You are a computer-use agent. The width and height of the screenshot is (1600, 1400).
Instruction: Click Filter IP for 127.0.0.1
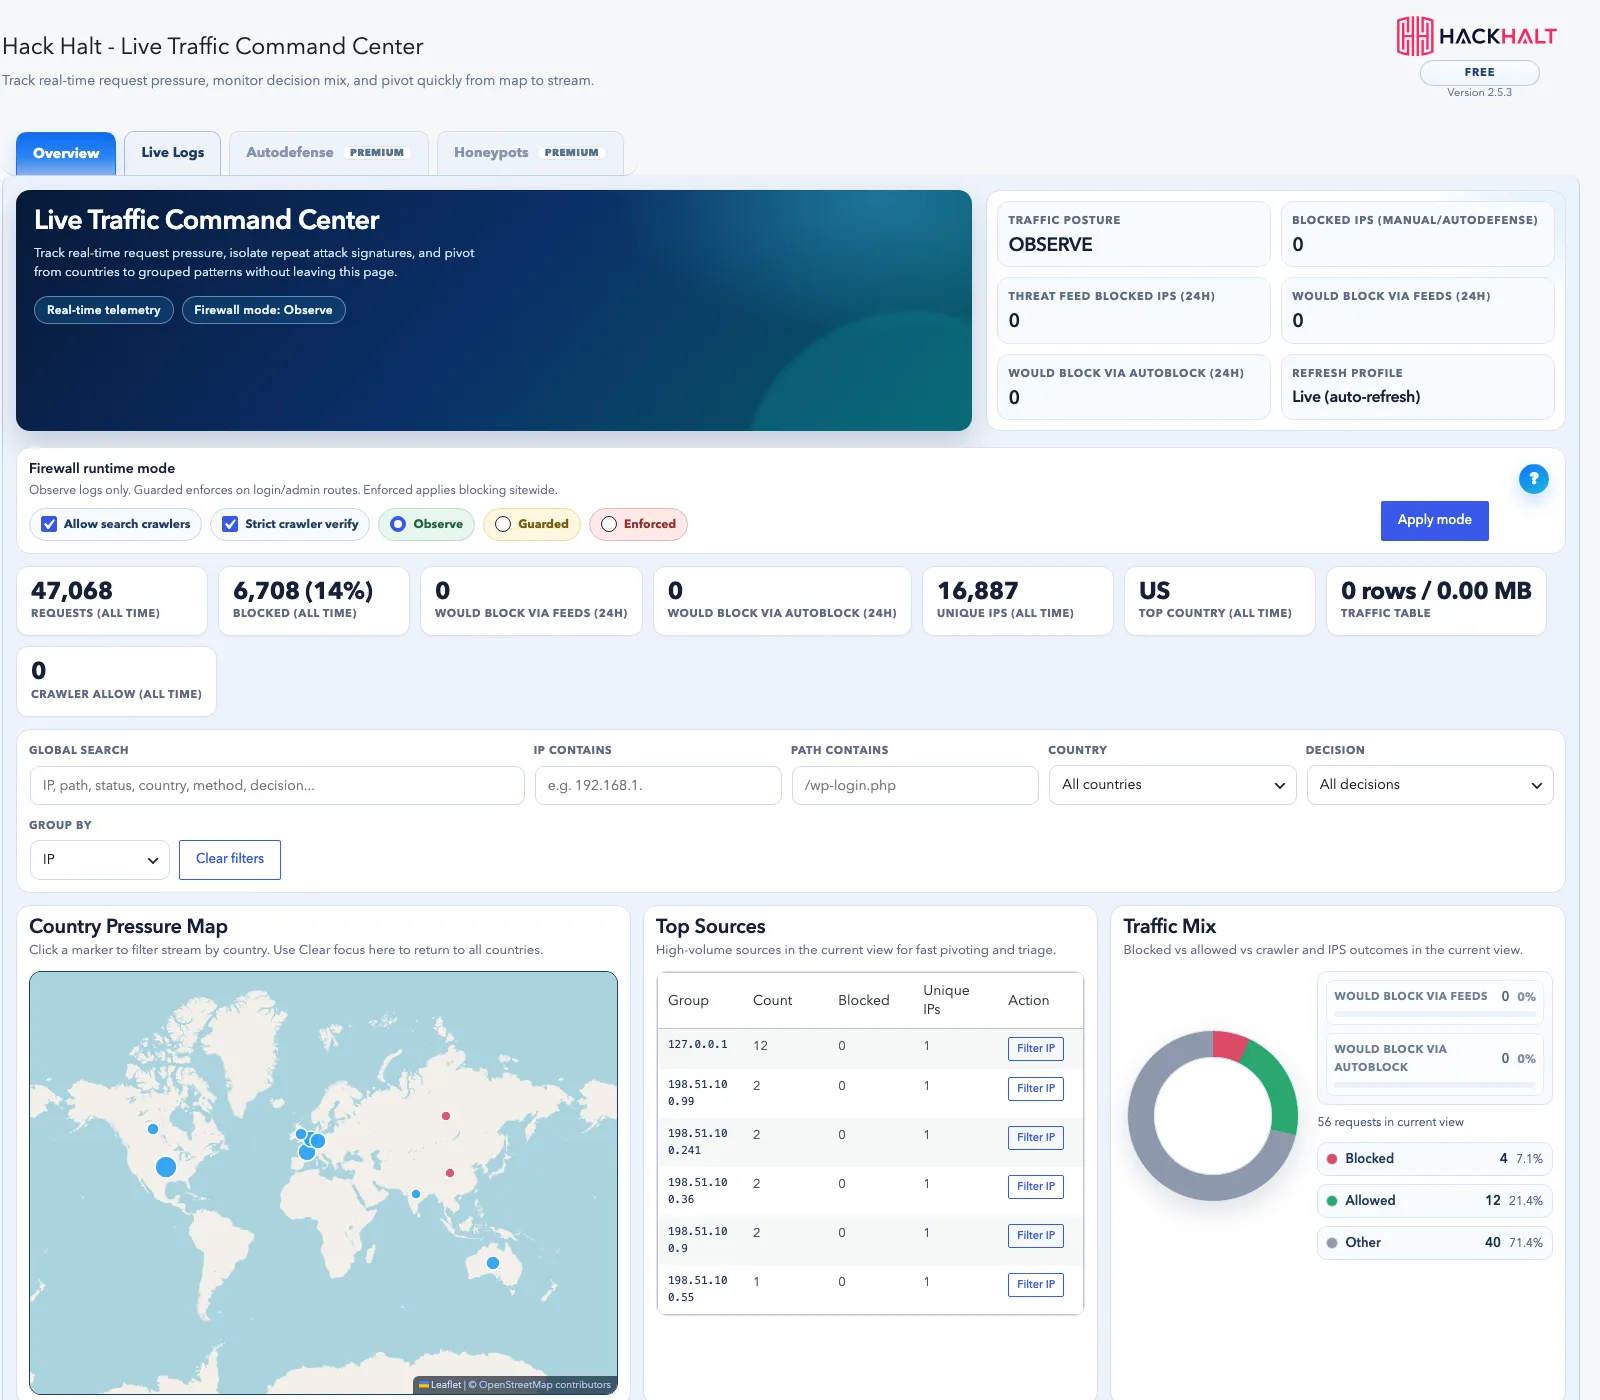click(1035, 1049)
